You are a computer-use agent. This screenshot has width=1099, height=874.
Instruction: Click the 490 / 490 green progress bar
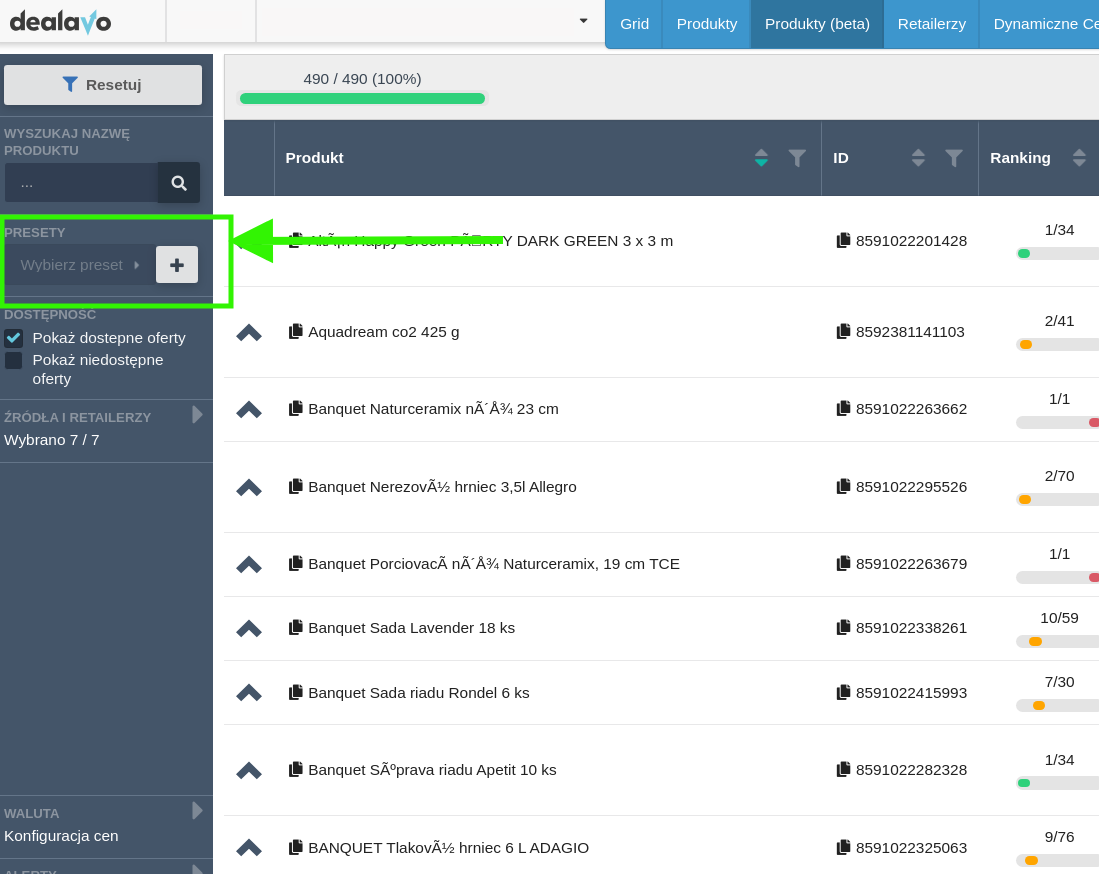tap(362, 98)
